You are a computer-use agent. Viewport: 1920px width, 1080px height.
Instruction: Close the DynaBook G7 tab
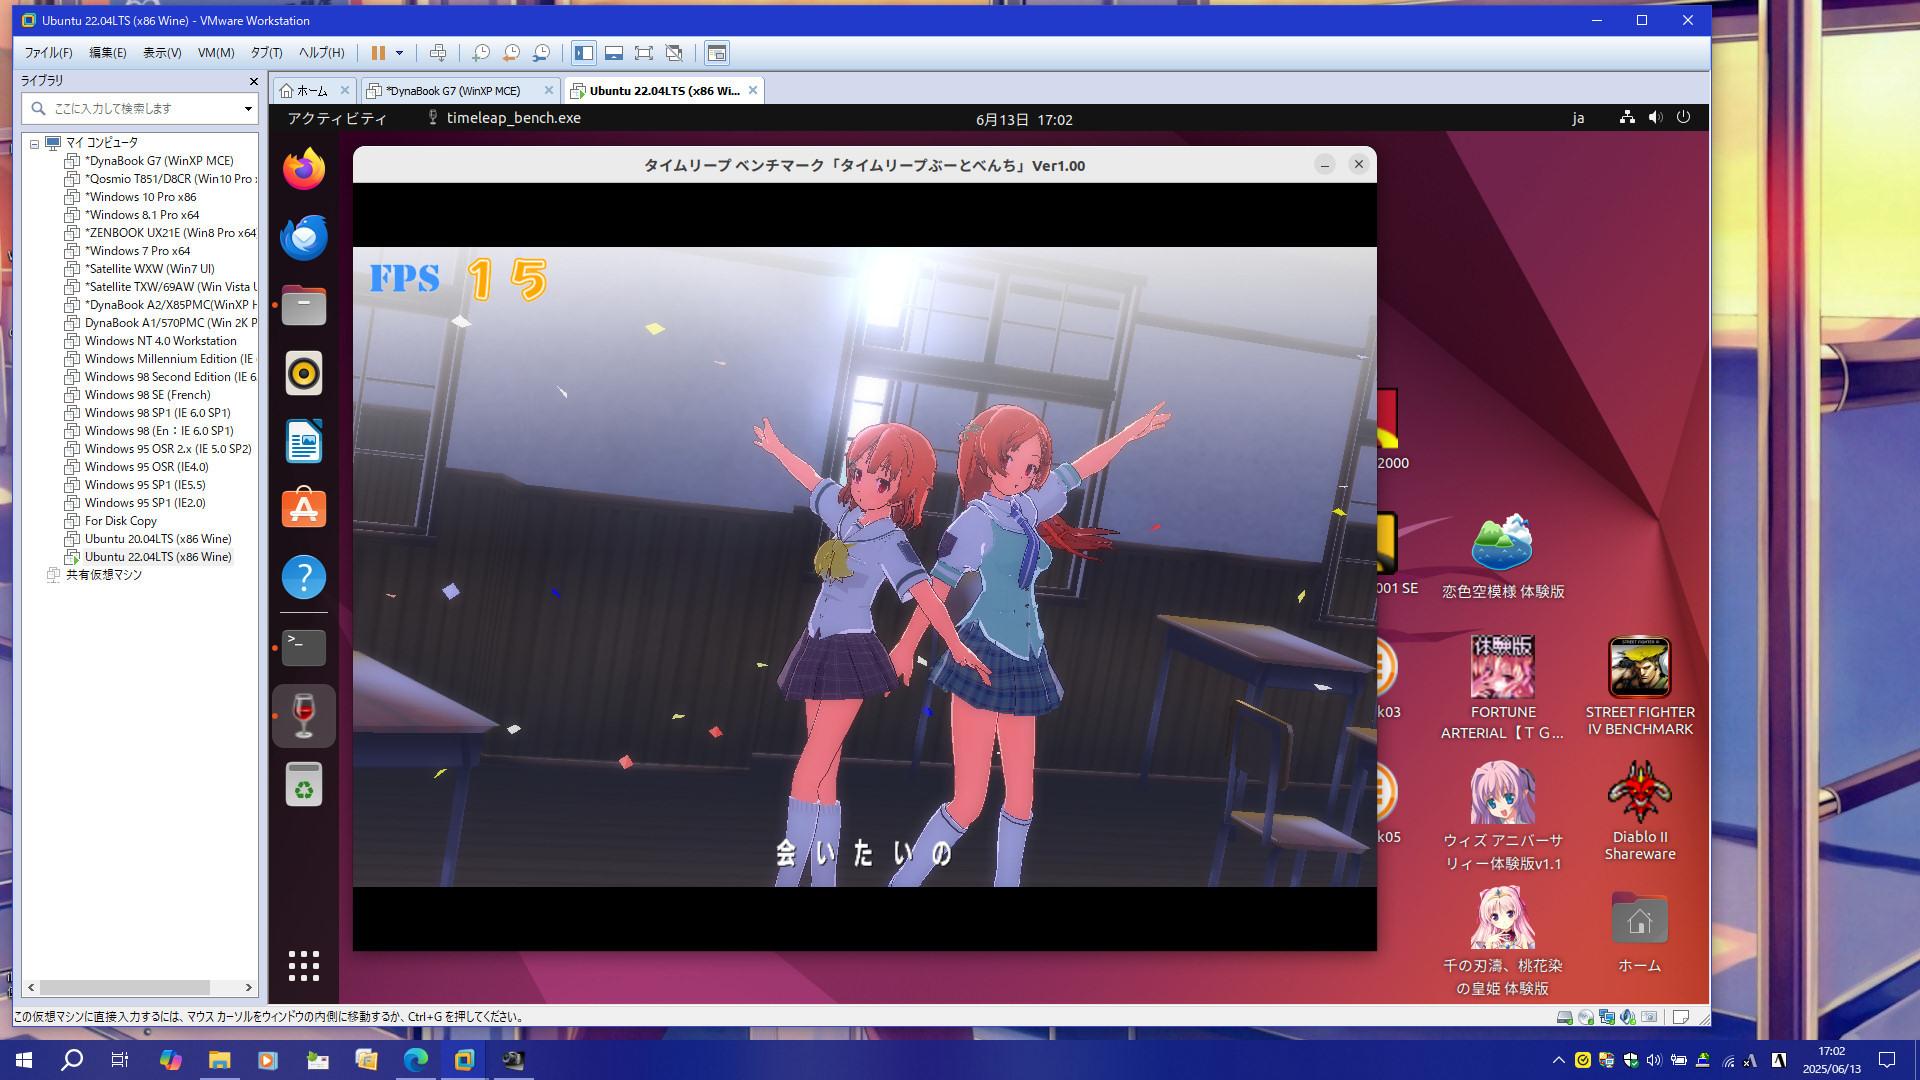point(548,90)
